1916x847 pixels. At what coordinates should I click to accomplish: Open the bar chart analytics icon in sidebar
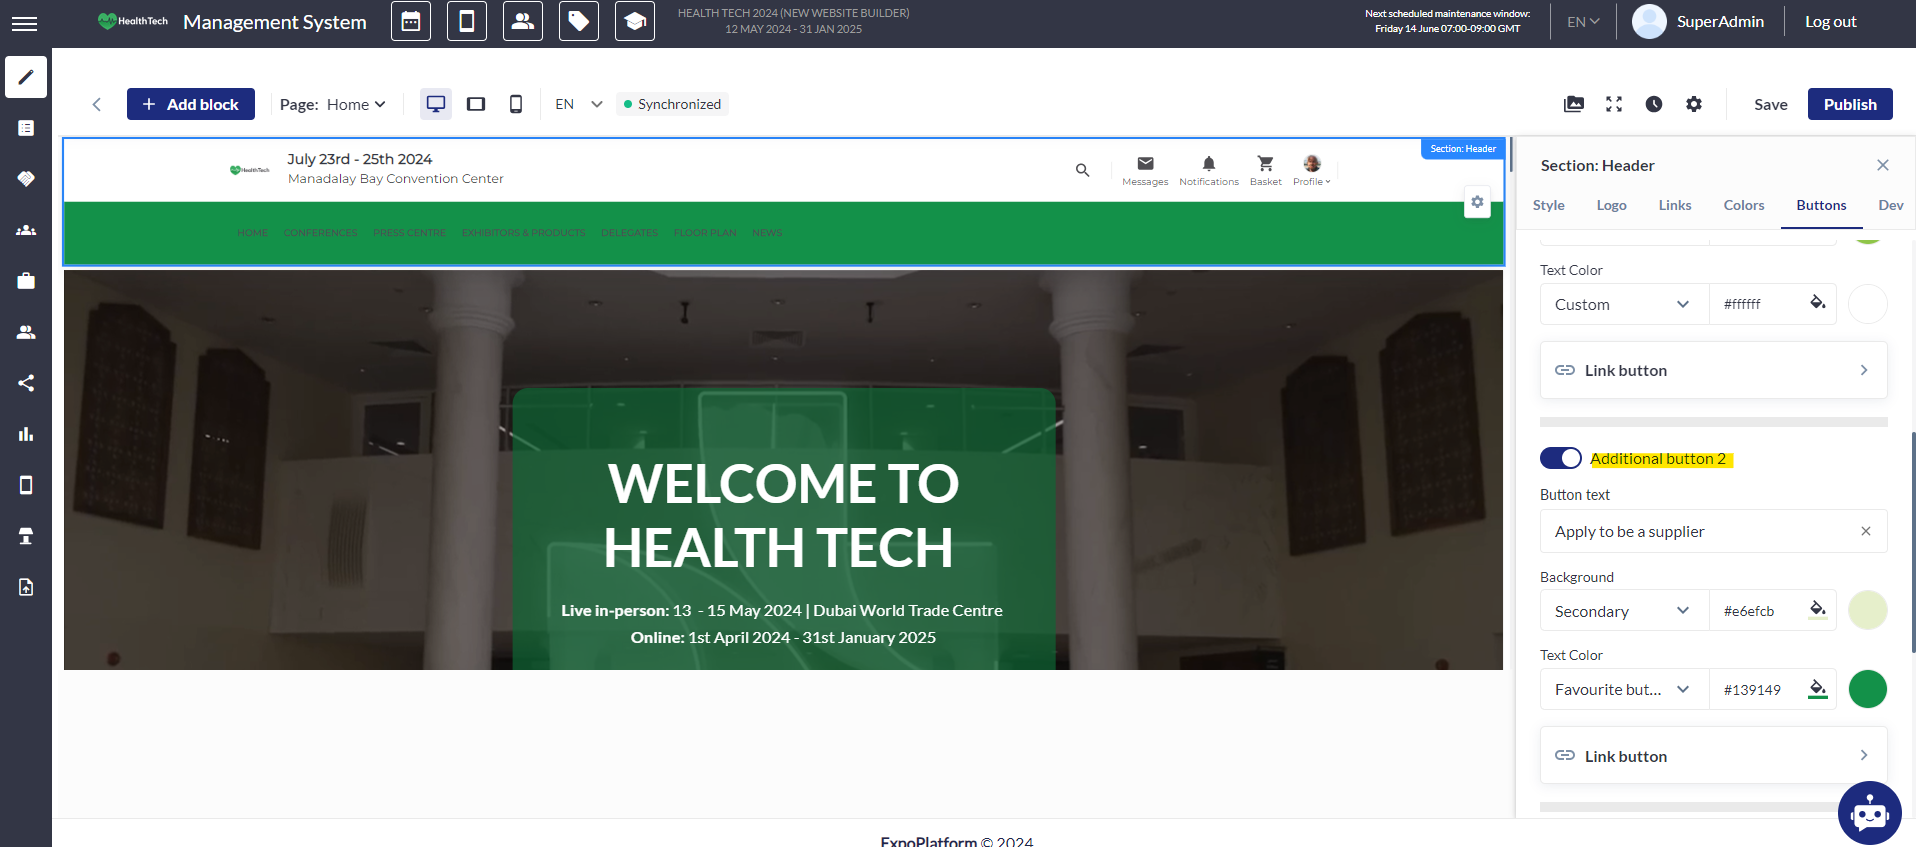pyautogui.click(x=26, y=434)
